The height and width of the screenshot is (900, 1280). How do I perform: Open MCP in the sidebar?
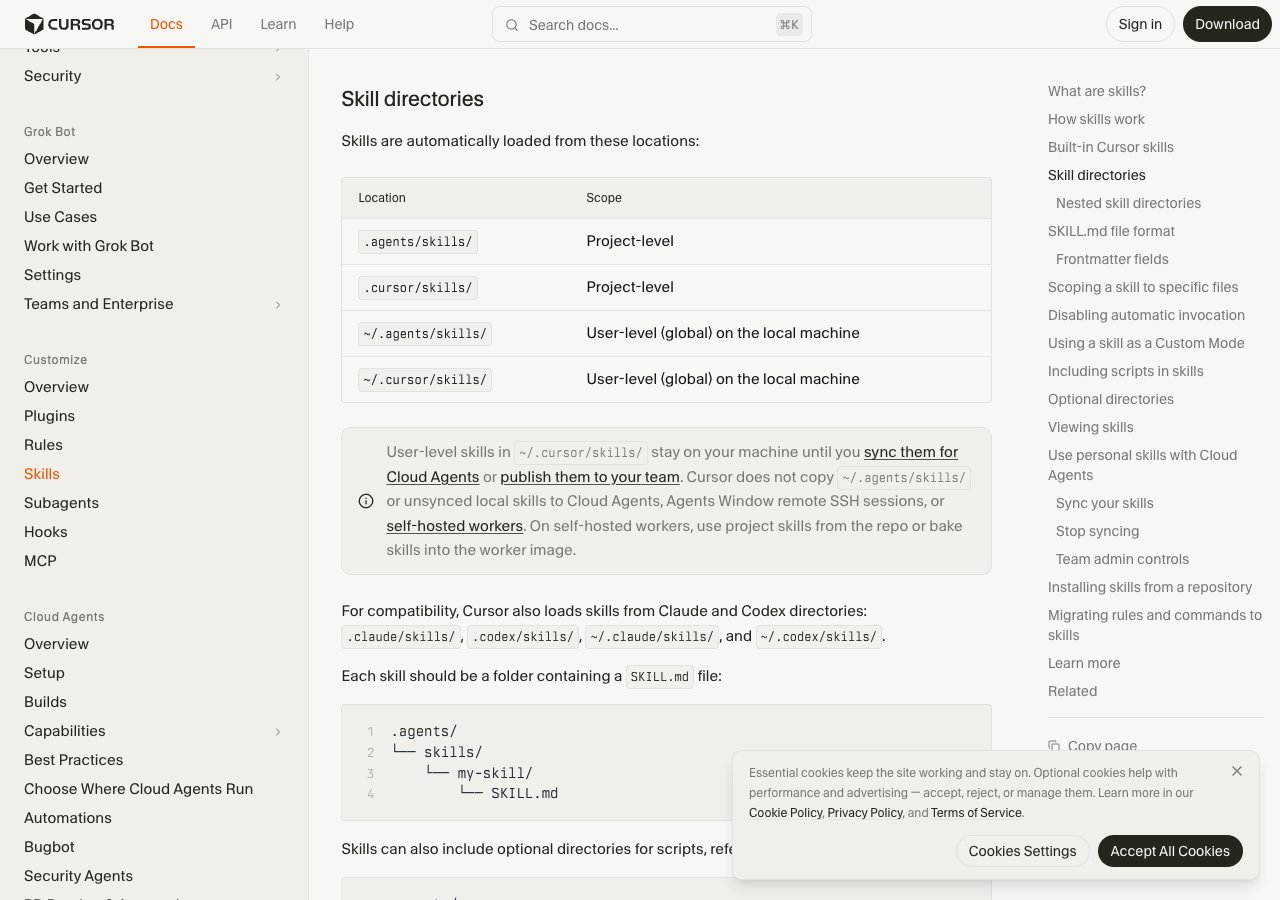pyautogui.click(x=40, y=561)
